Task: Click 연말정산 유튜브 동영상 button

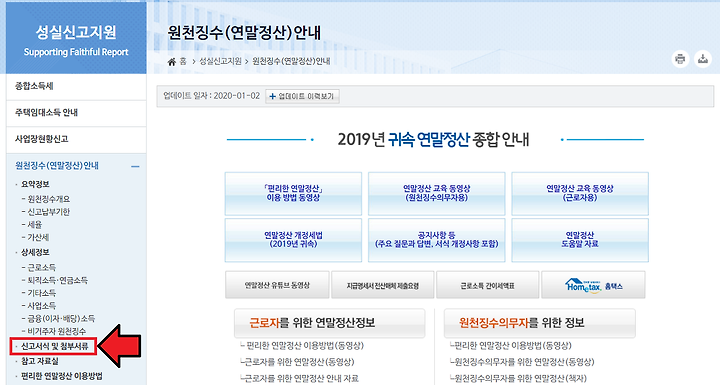Action: point(277,285)
